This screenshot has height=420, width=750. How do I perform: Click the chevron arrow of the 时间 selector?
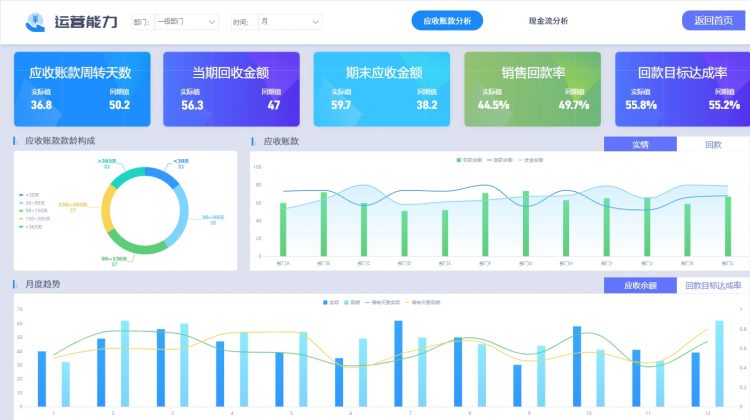point(315,22)
